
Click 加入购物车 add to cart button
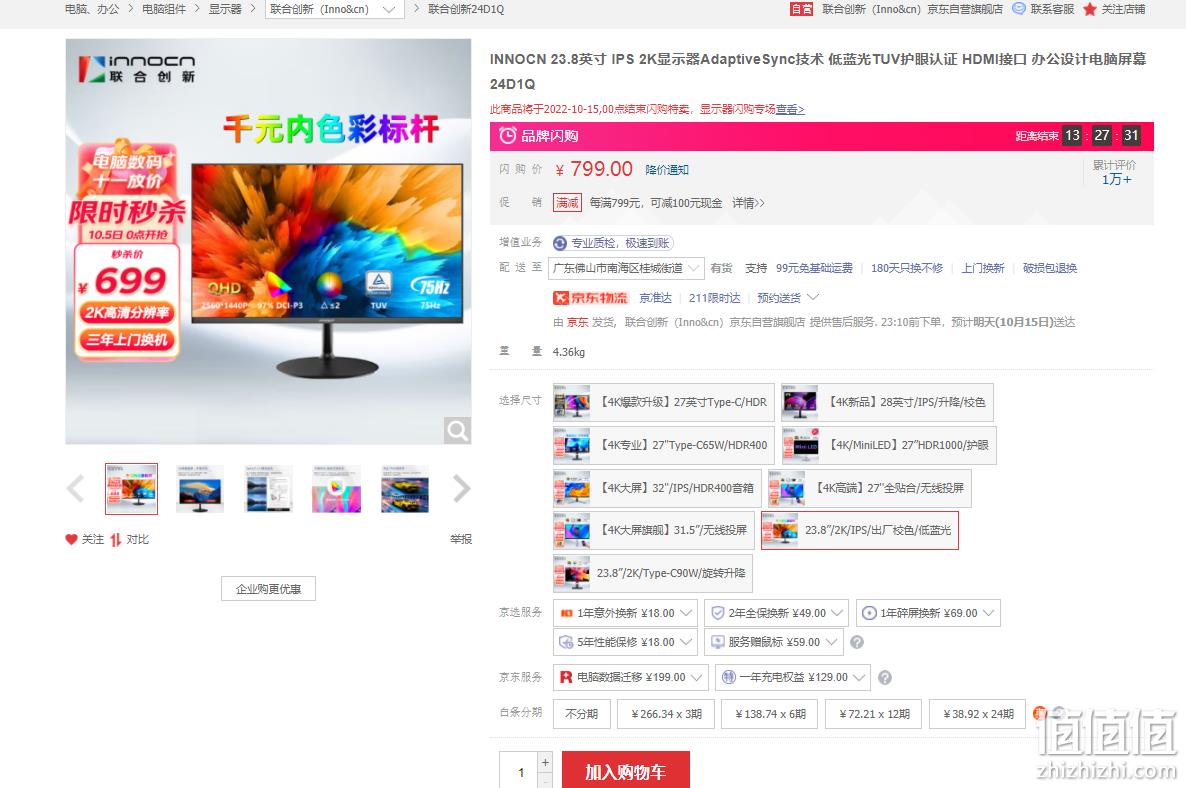click(x=626, y=771)
